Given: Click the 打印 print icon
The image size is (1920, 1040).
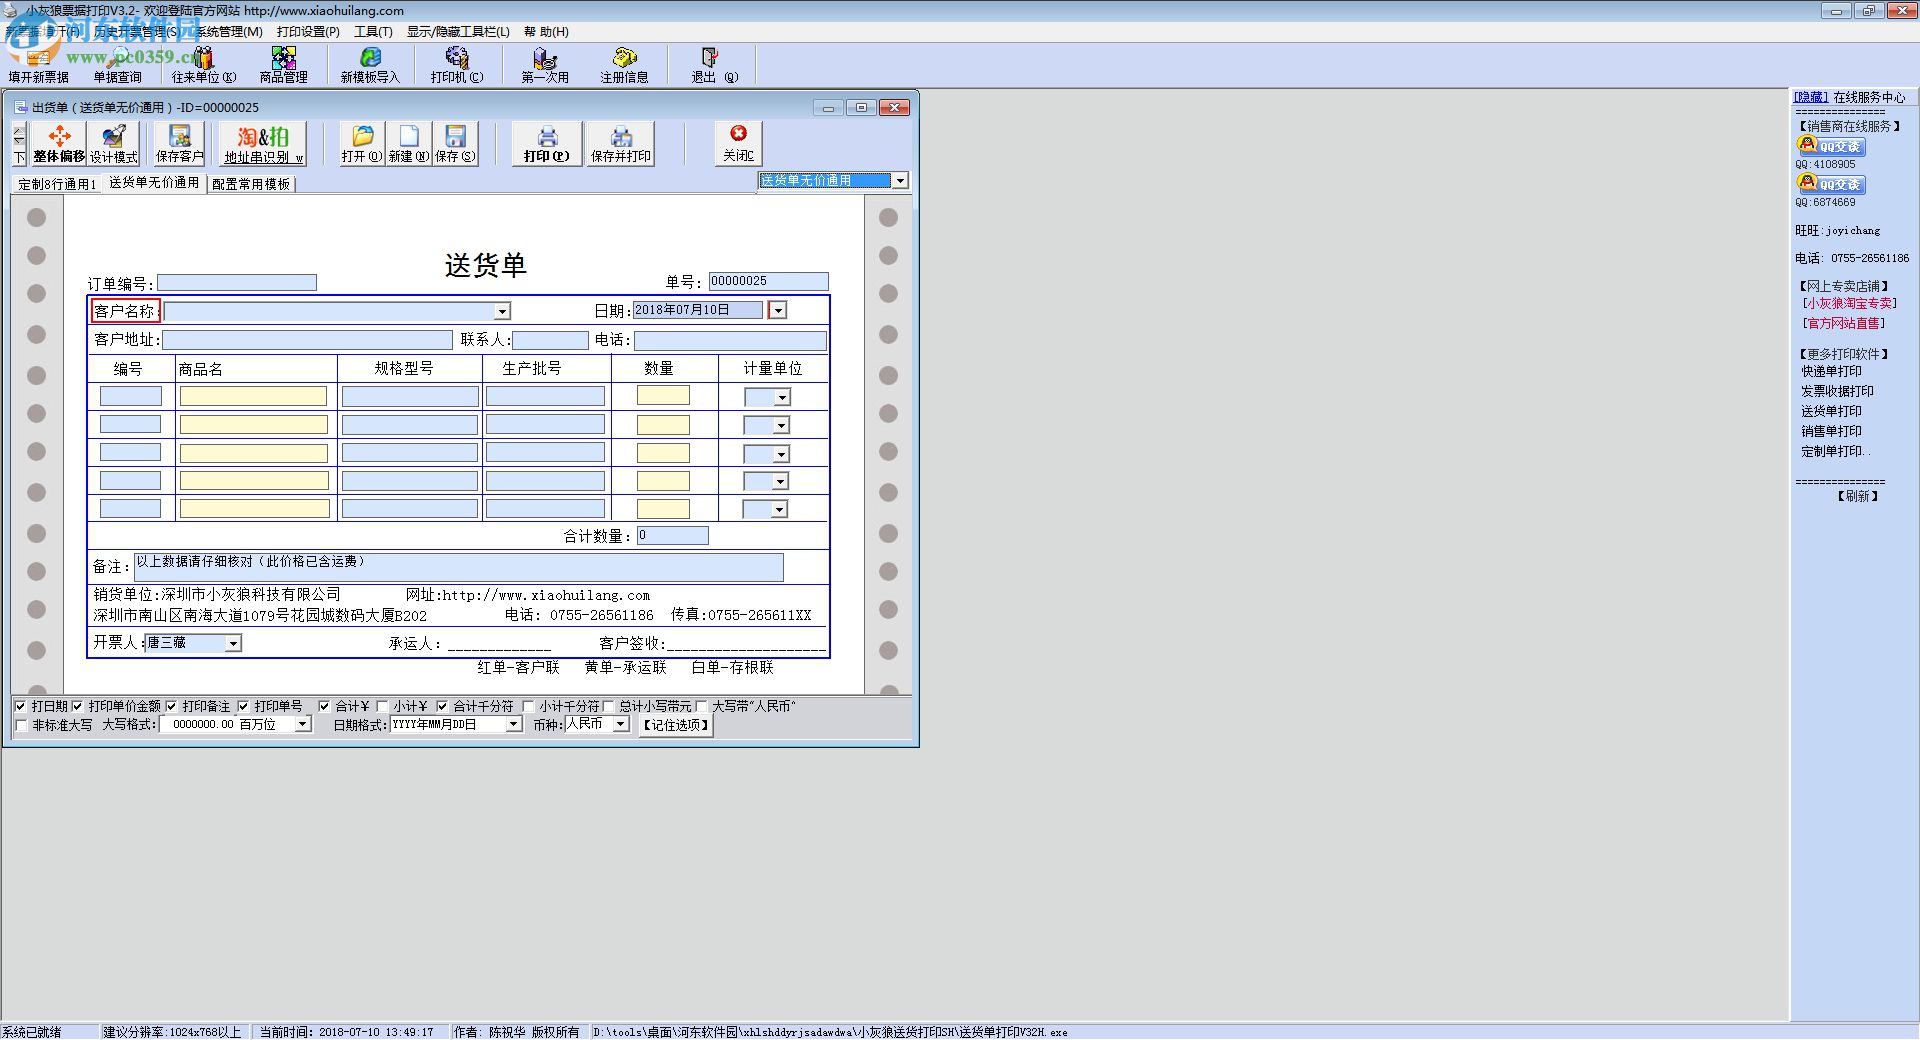Looking at the screenshot, I should pos(547,144).
